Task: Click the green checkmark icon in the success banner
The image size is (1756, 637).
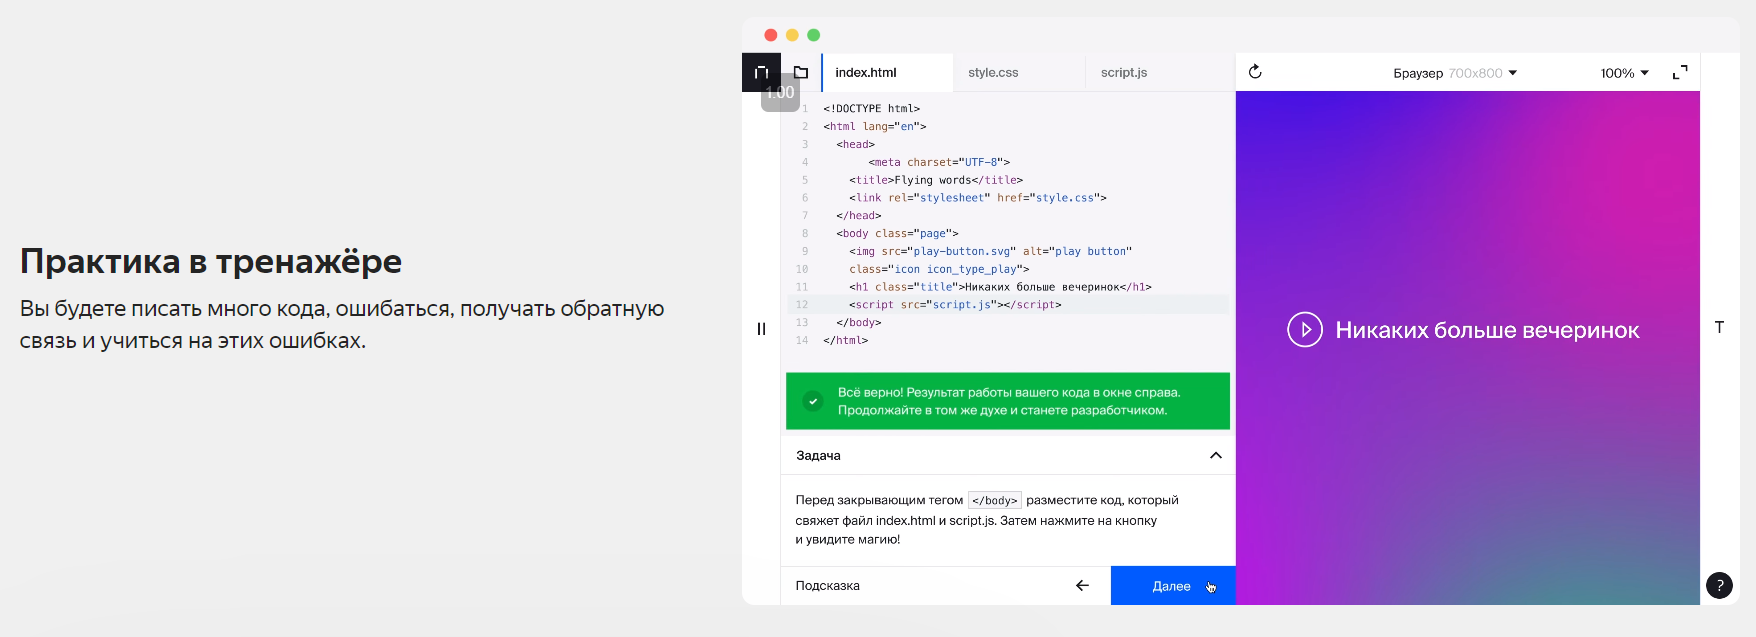Action: point(813,401)
